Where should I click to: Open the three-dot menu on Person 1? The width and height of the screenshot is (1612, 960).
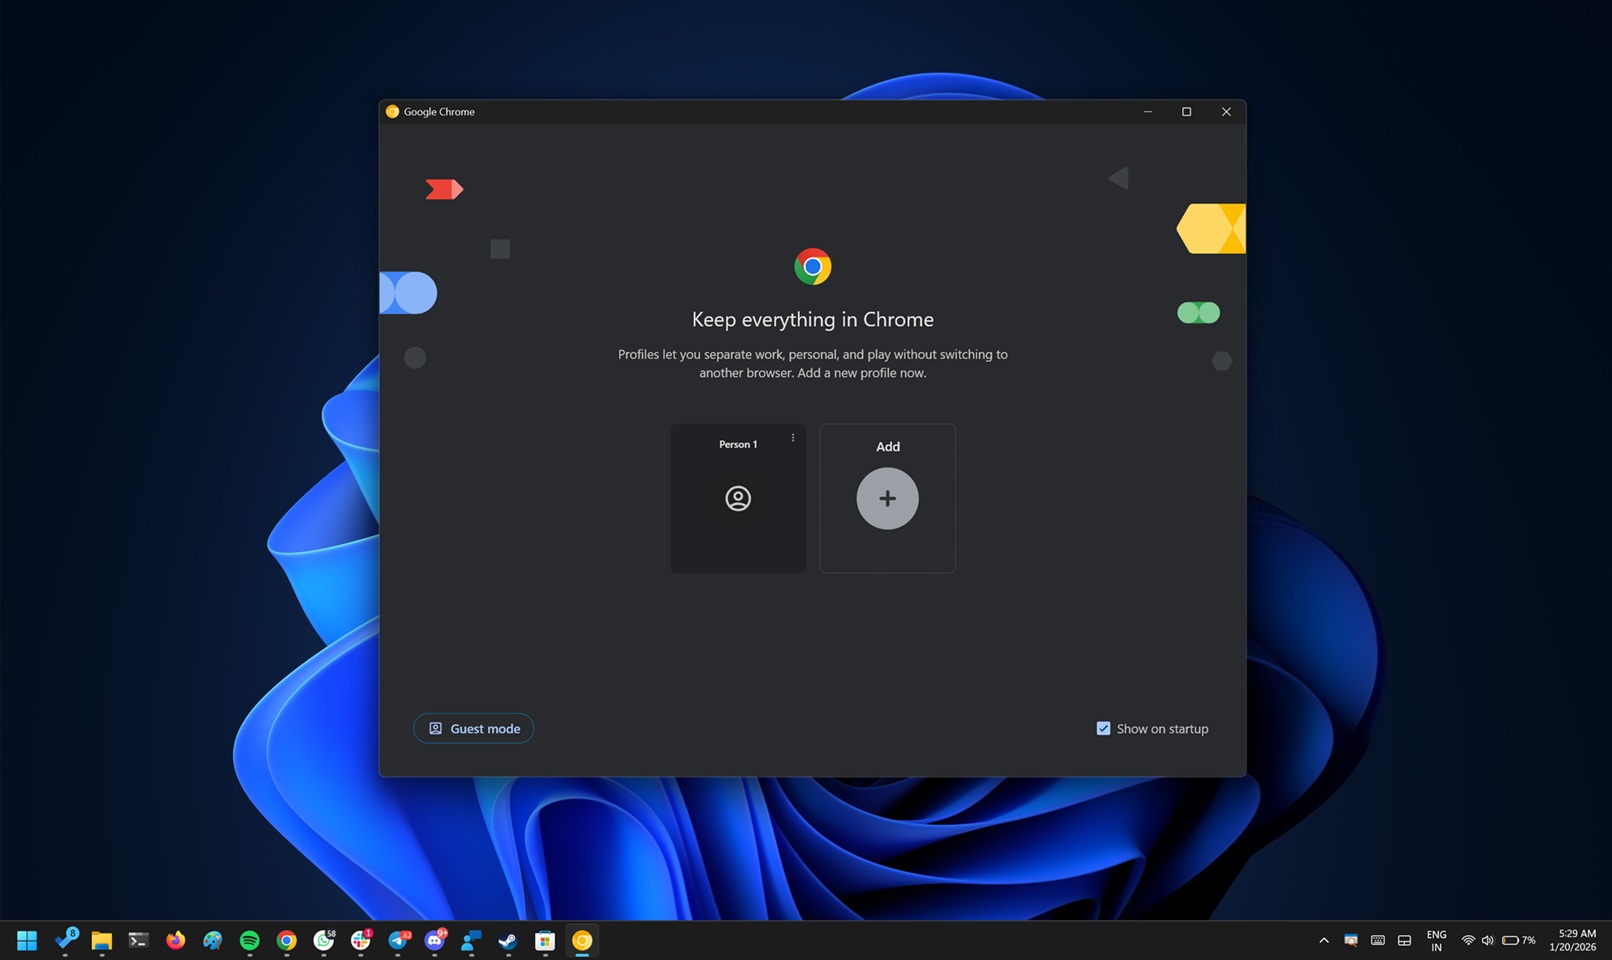[x=793, y=438]
